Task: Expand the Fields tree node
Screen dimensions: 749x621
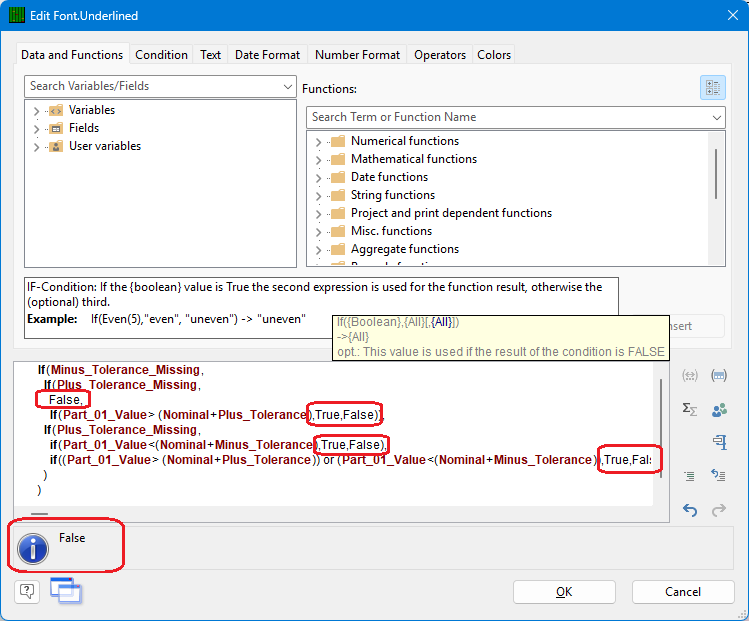Action: pos(36,128)
